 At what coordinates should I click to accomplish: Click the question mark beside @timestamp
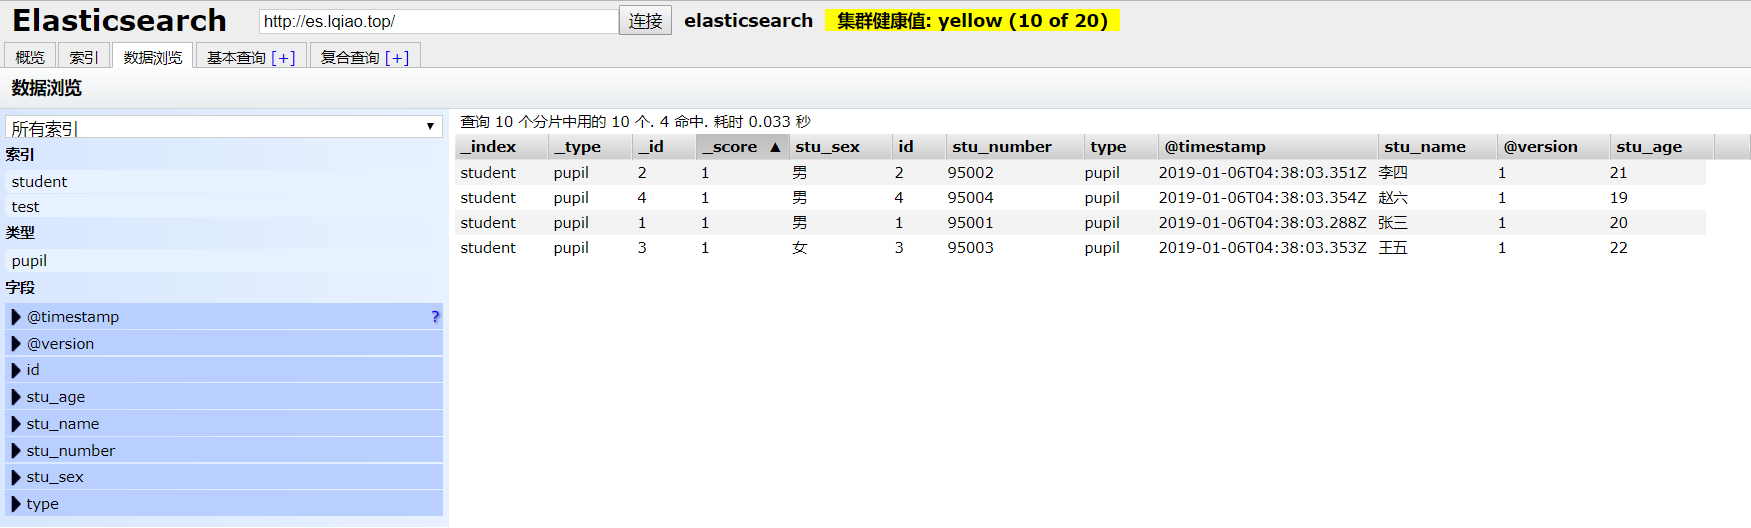pos(435,317)
